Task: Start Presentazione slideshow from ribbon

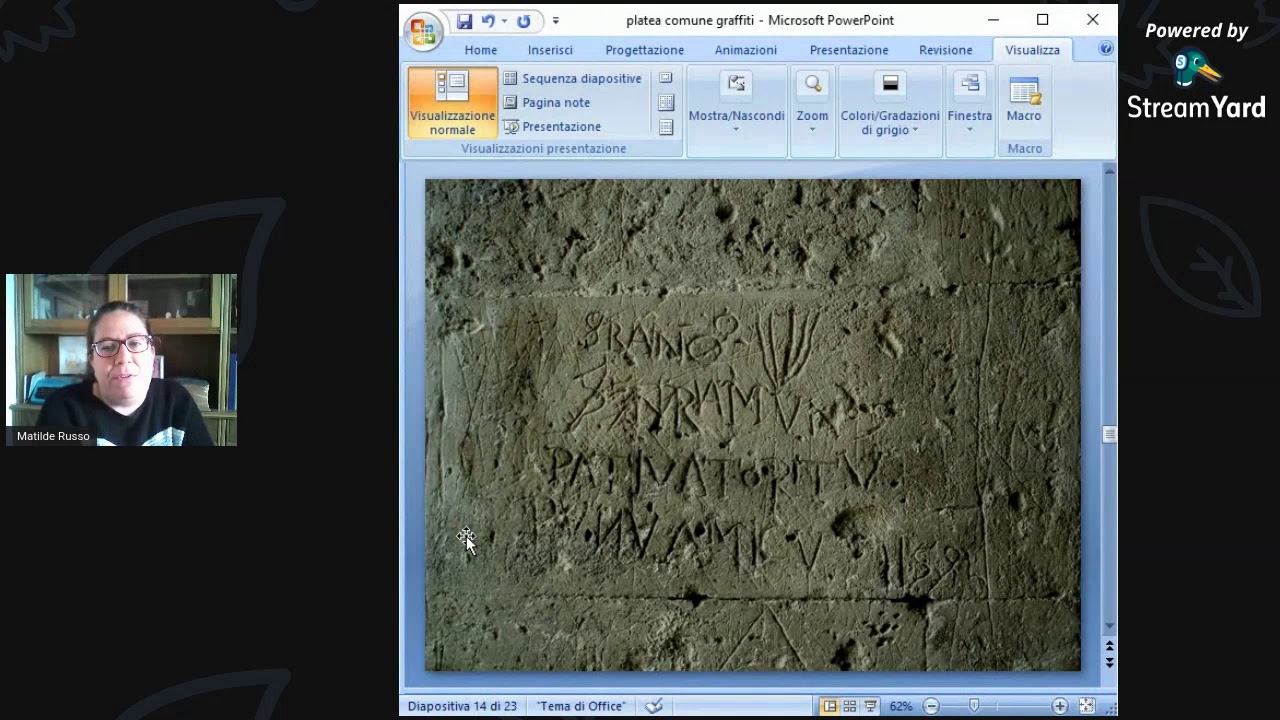Action: (x=552, y=127)
